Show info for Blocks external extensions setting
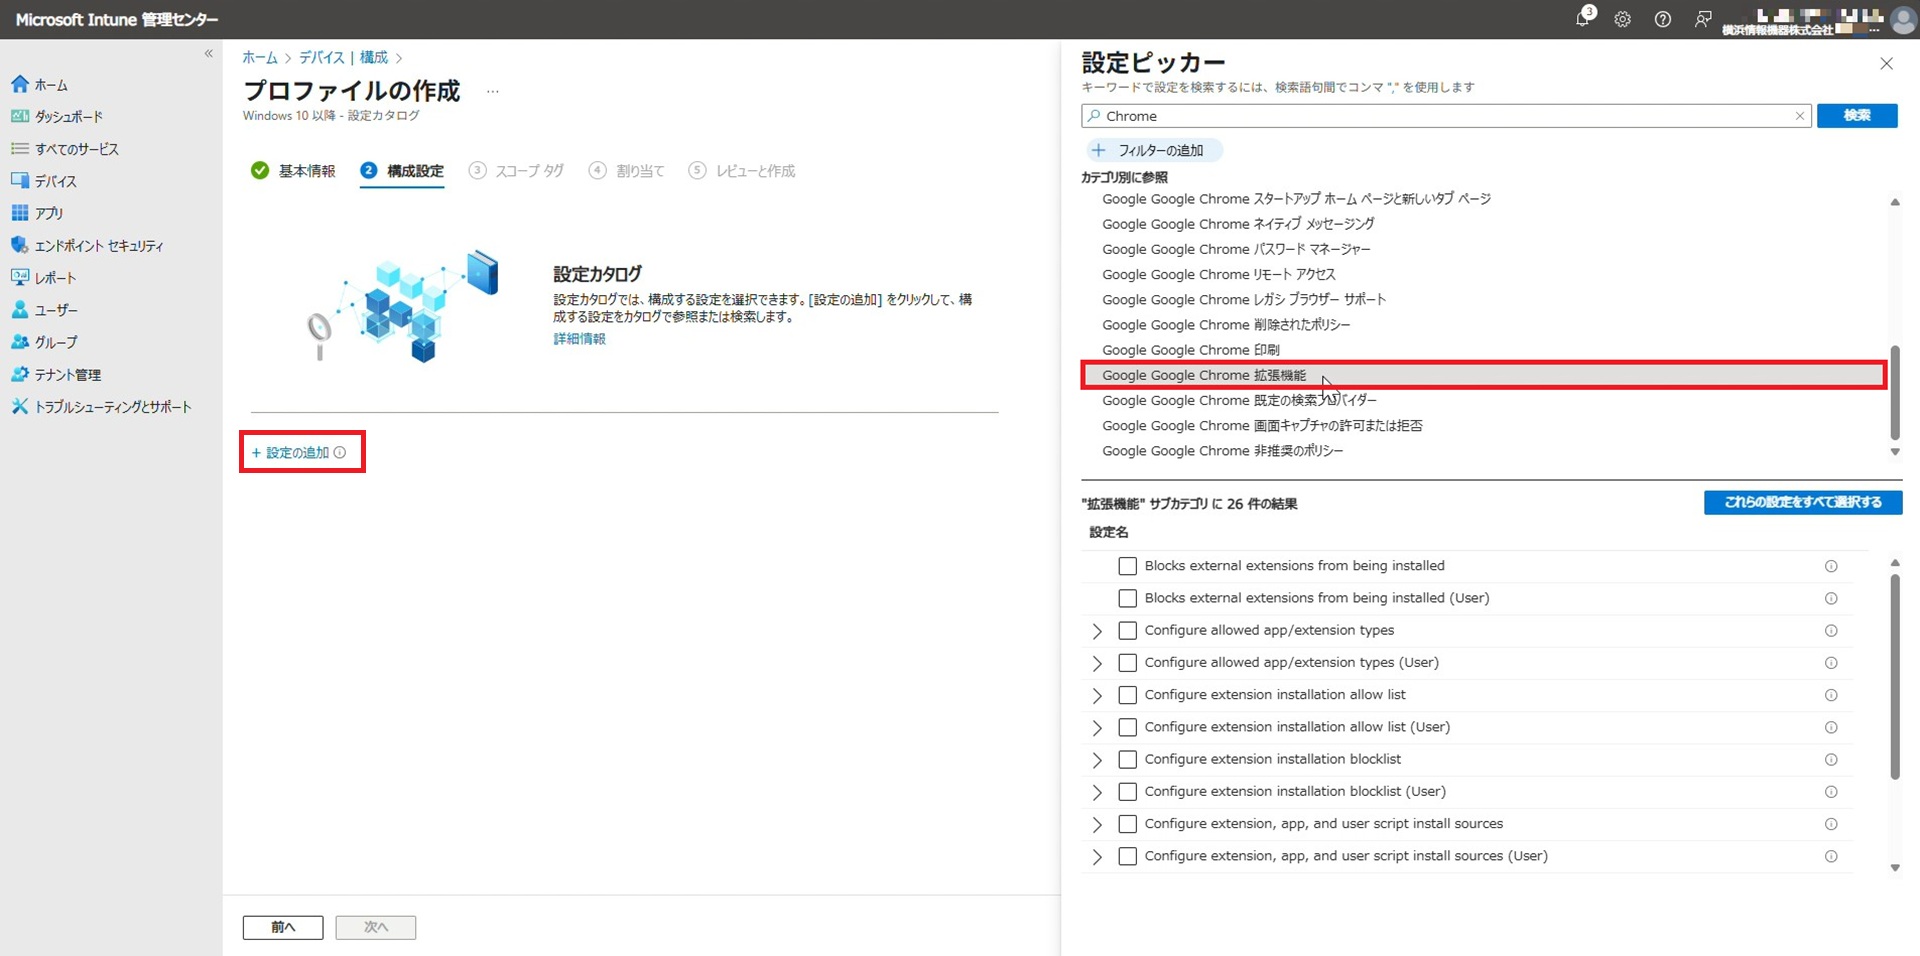The image size is (1920, 956). click(x=1830, y=566)
